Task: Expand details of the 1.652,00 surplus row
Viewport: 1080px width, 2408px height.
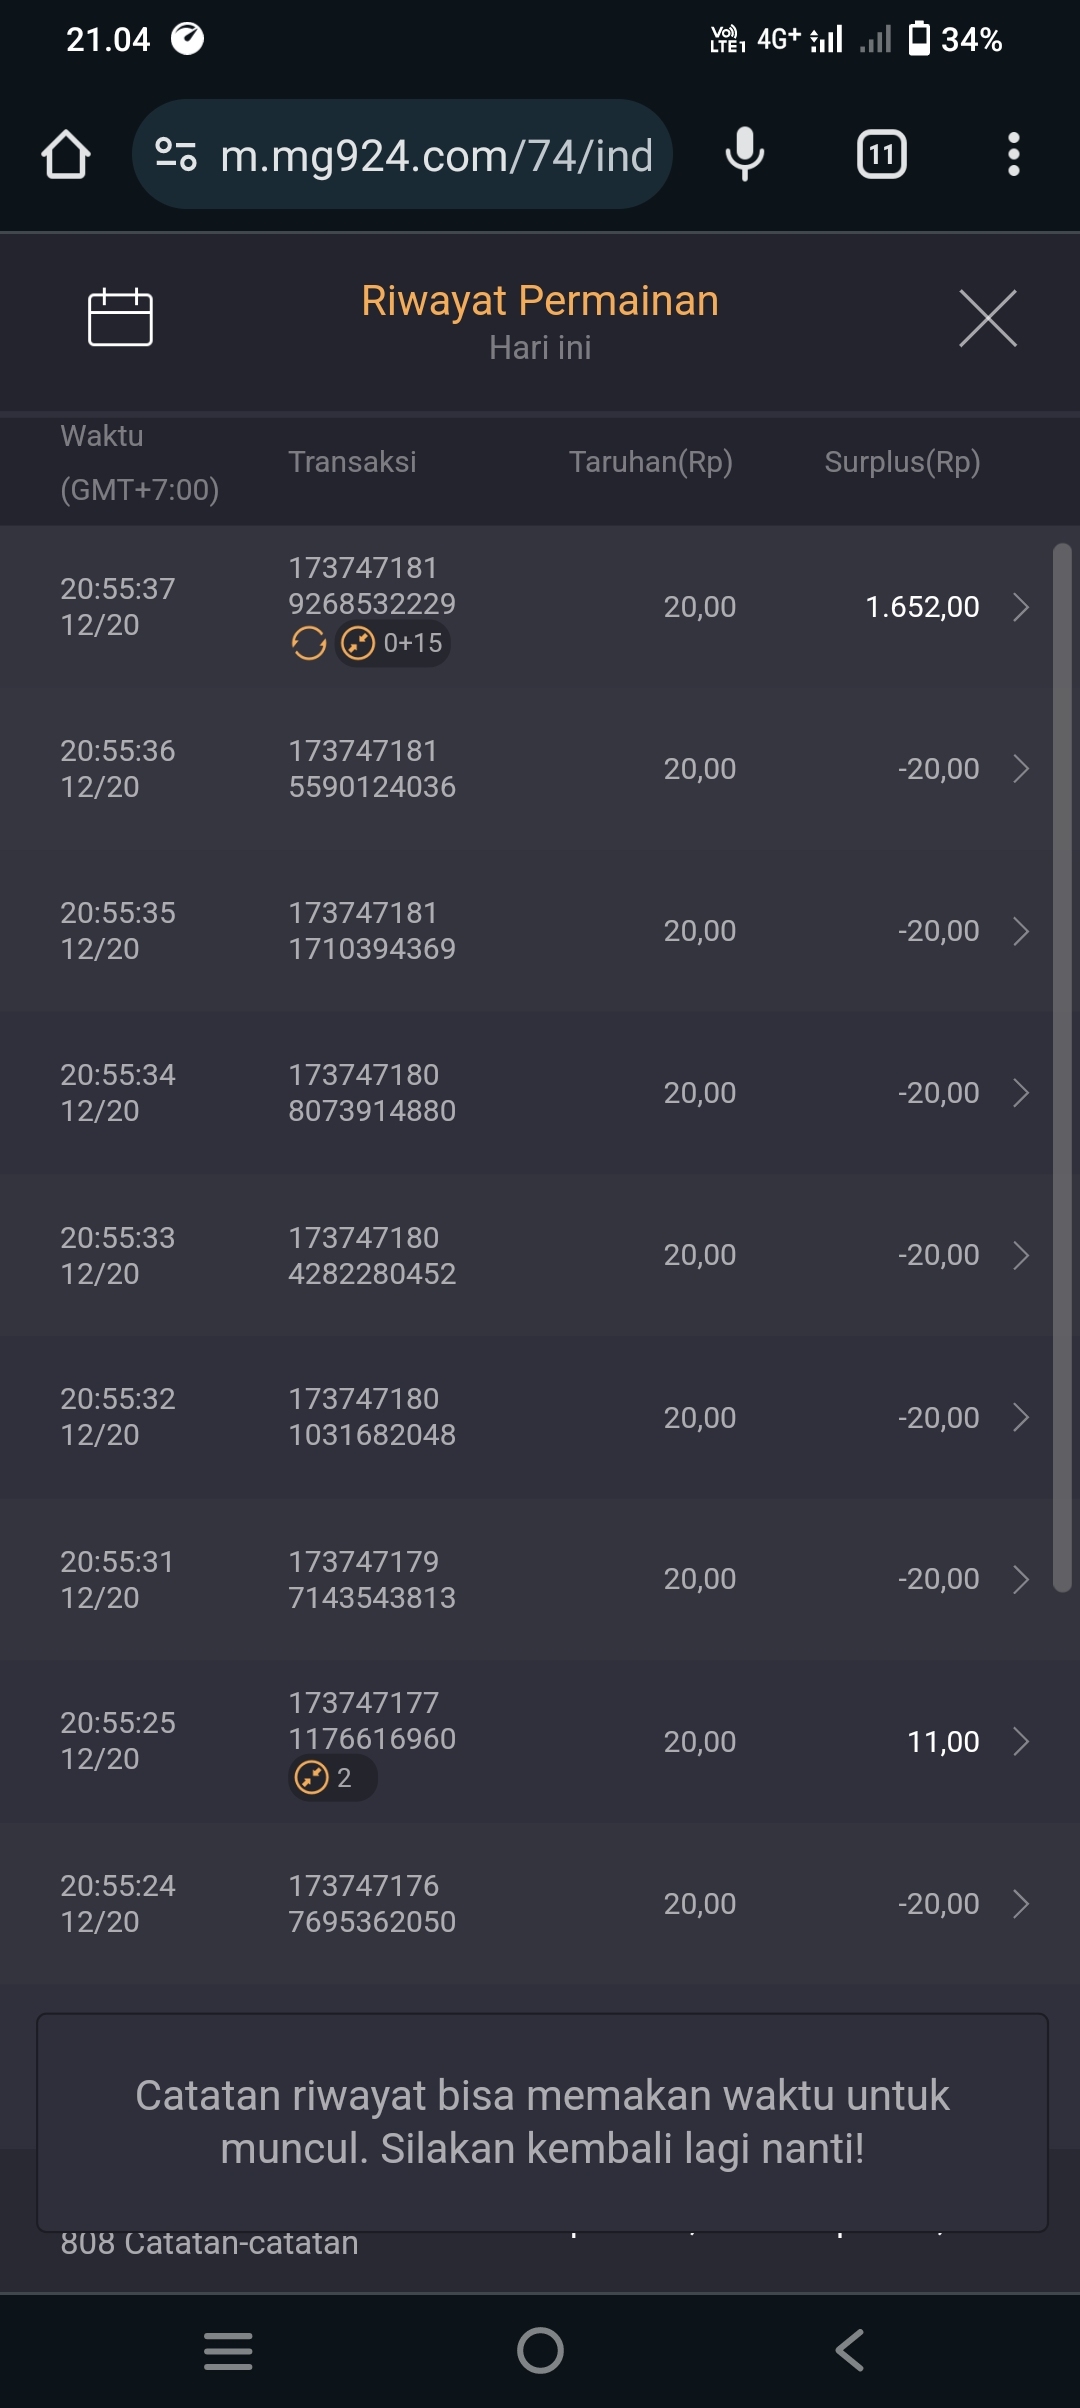Action: click(1020, 607)
